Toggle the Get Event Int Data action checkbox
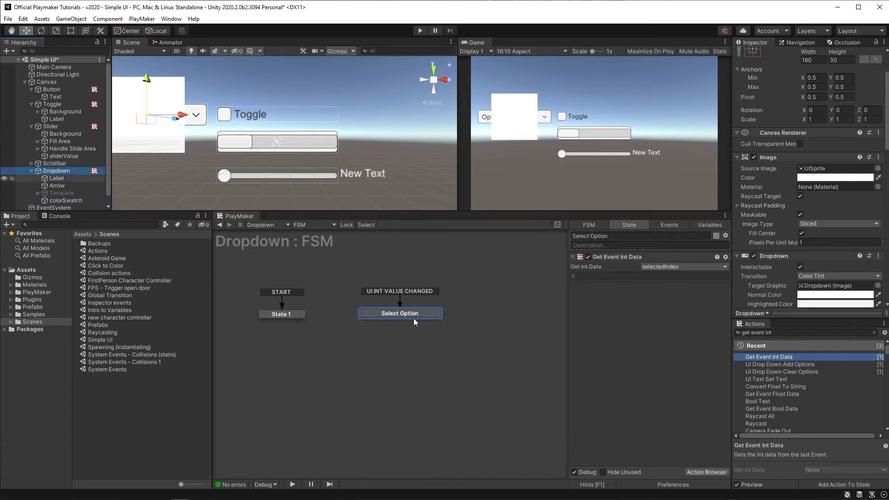 [x=588, y=257]
